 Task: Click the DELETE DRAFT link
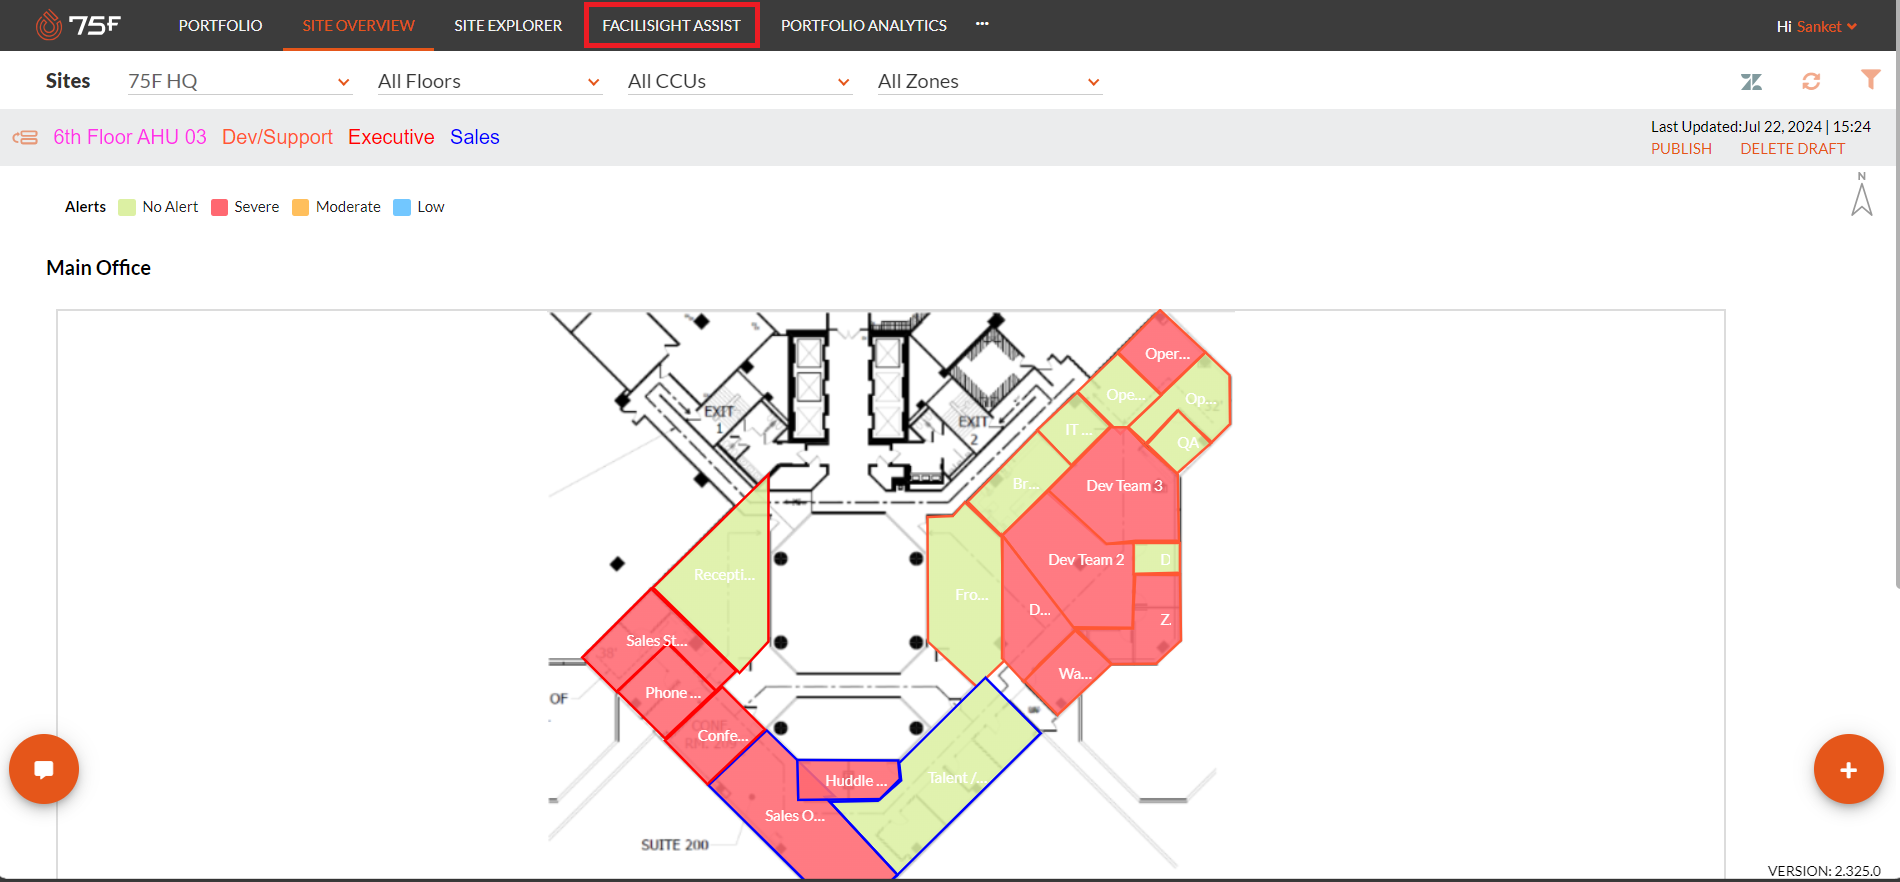click(x=1792, y=149)
